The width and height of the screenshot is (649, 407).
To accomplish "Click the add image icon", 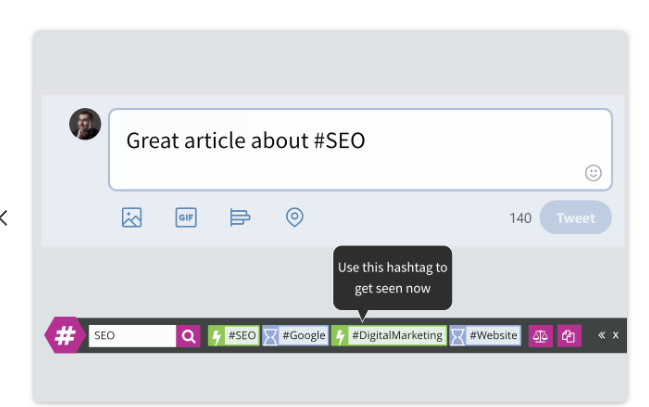I will point(132,217).
